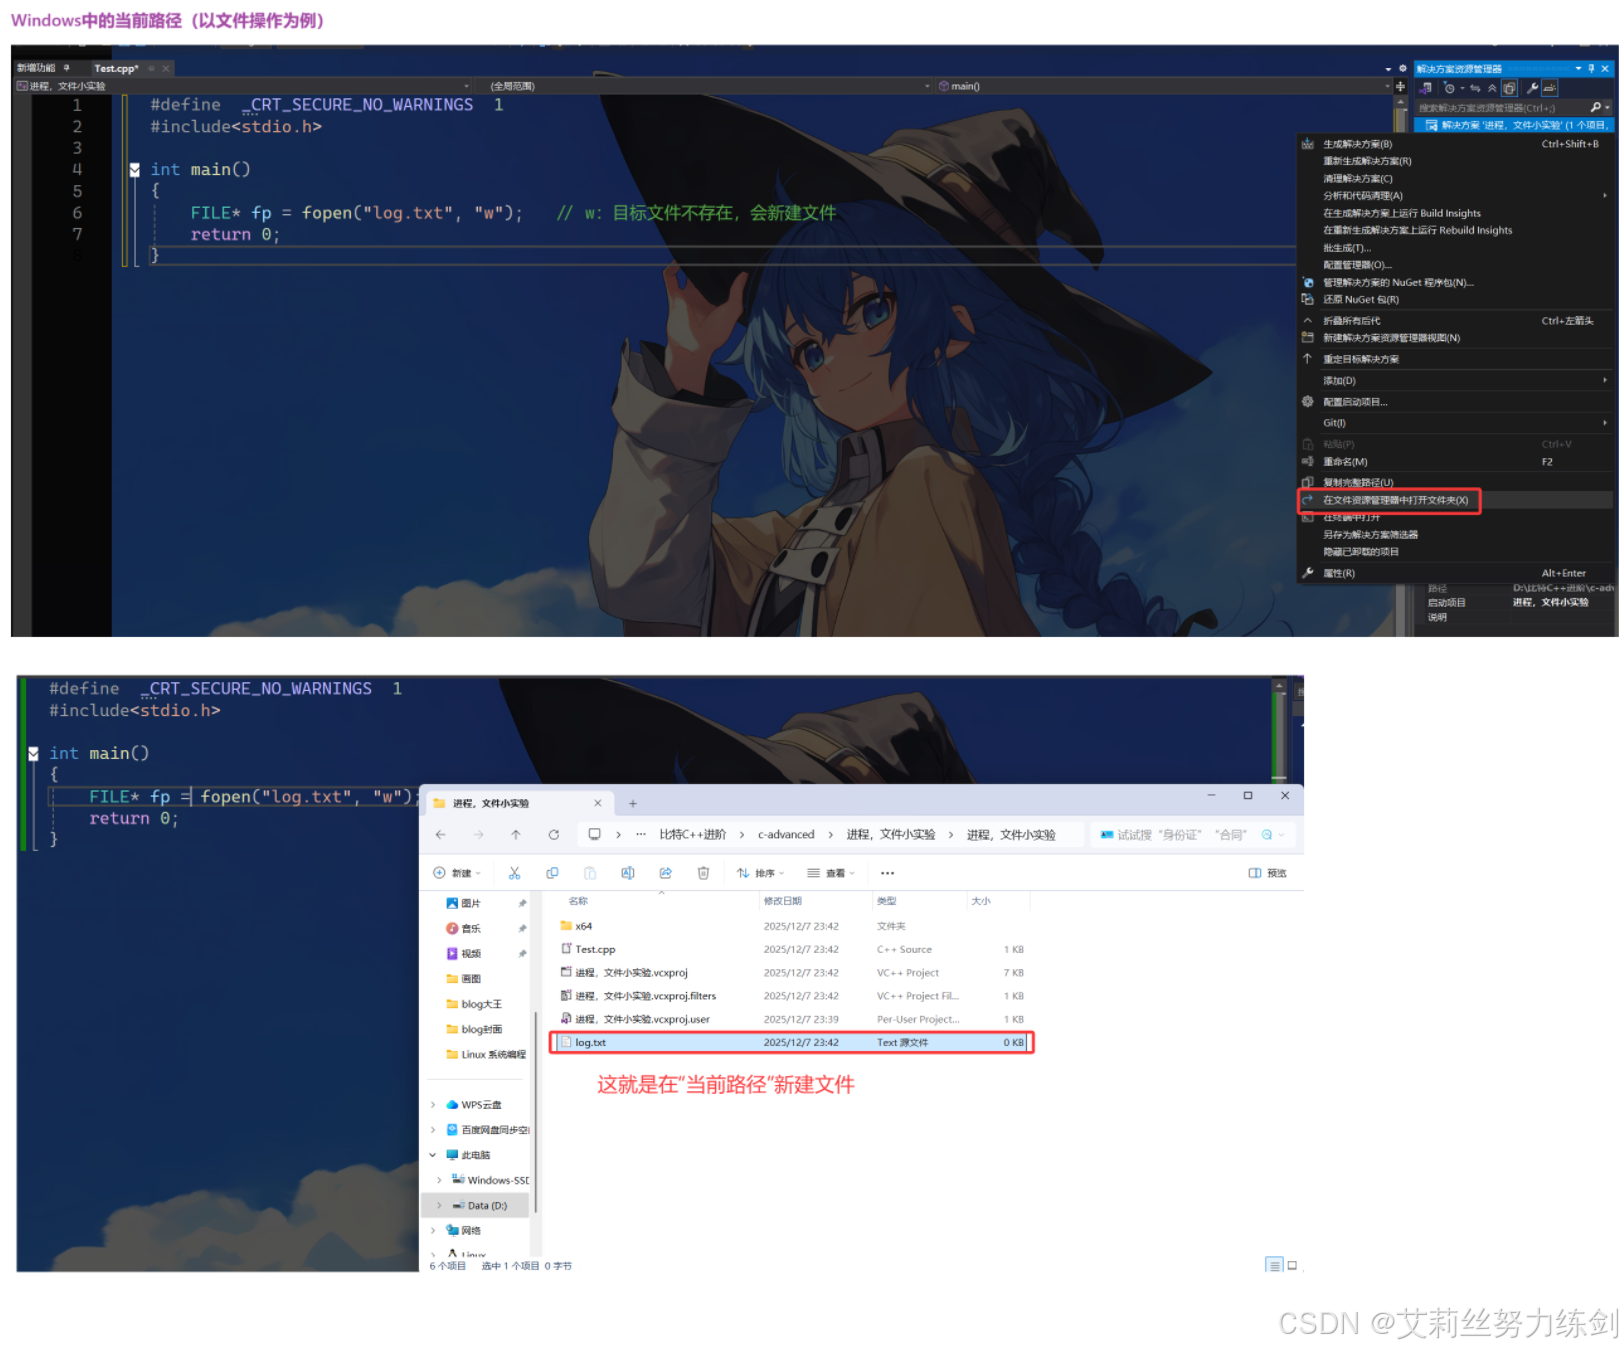Image resolution: width=1623 pixels, height=1351 pixels.
Task: Click the Delete trash icon in Explorer toolbar
Action: pos(703,873)
